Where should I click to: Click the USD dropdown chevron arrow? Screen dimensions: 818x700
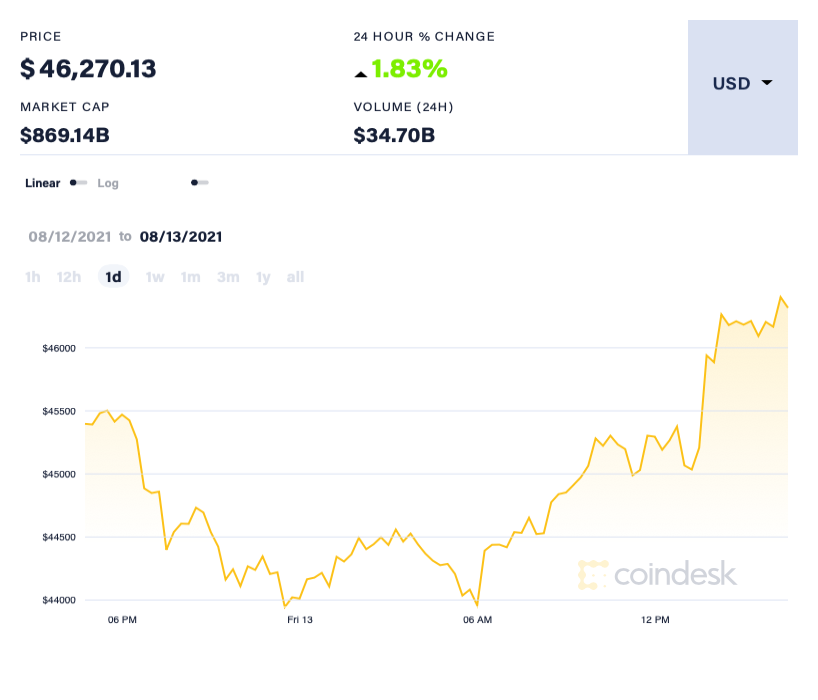click(766, 84)
